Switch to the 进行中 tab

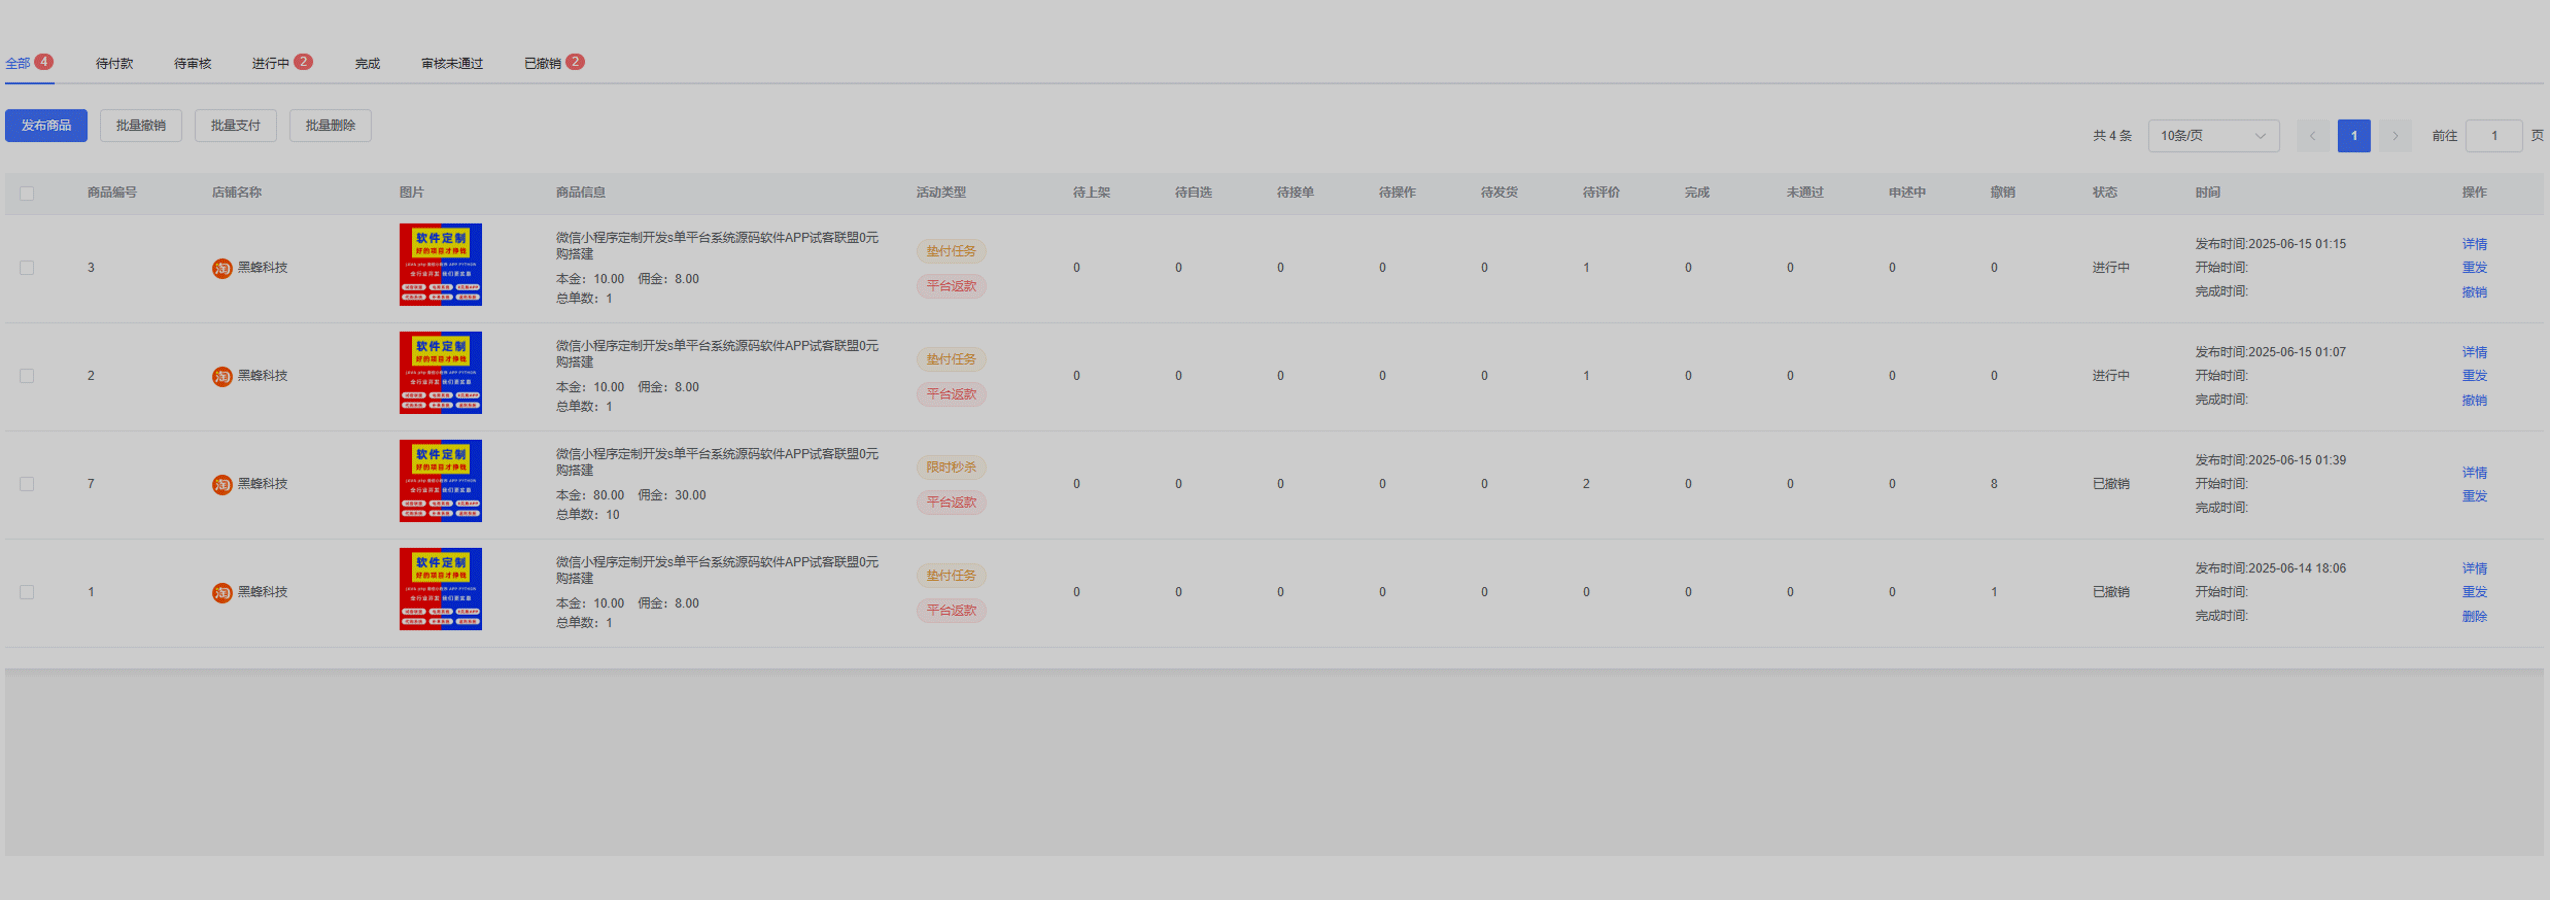coord(270,64)
